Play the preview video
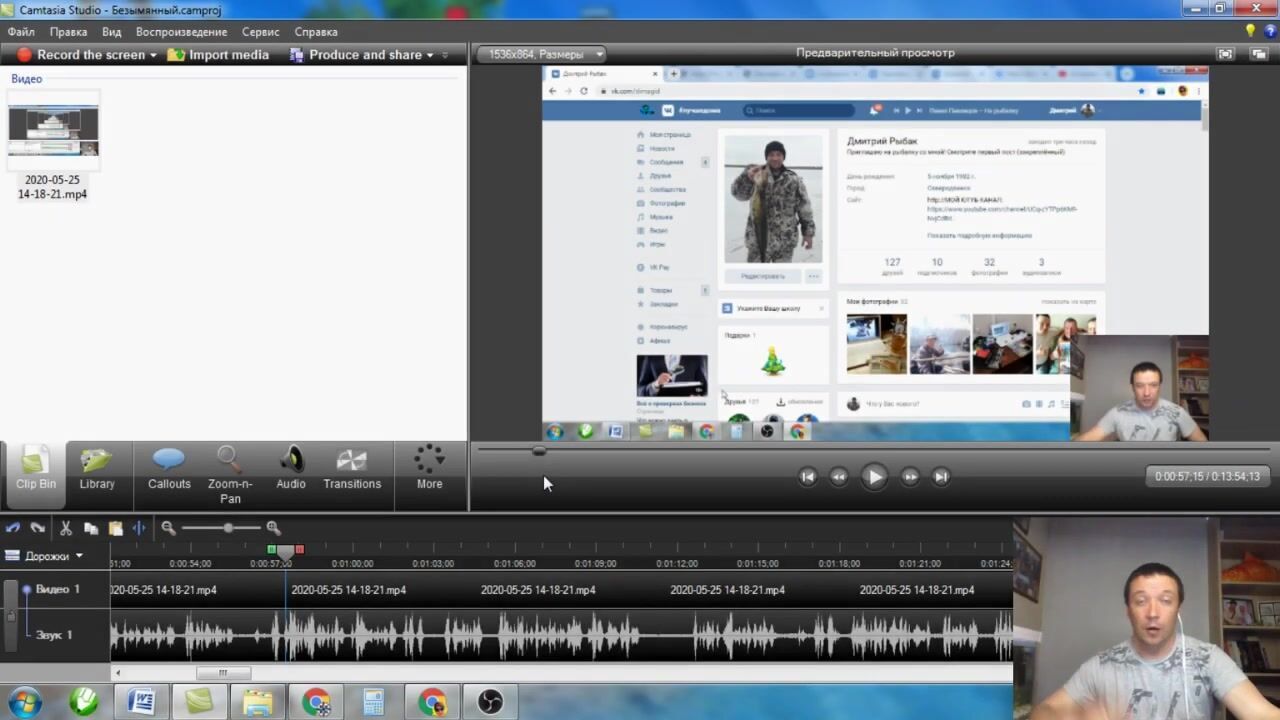 874,477
